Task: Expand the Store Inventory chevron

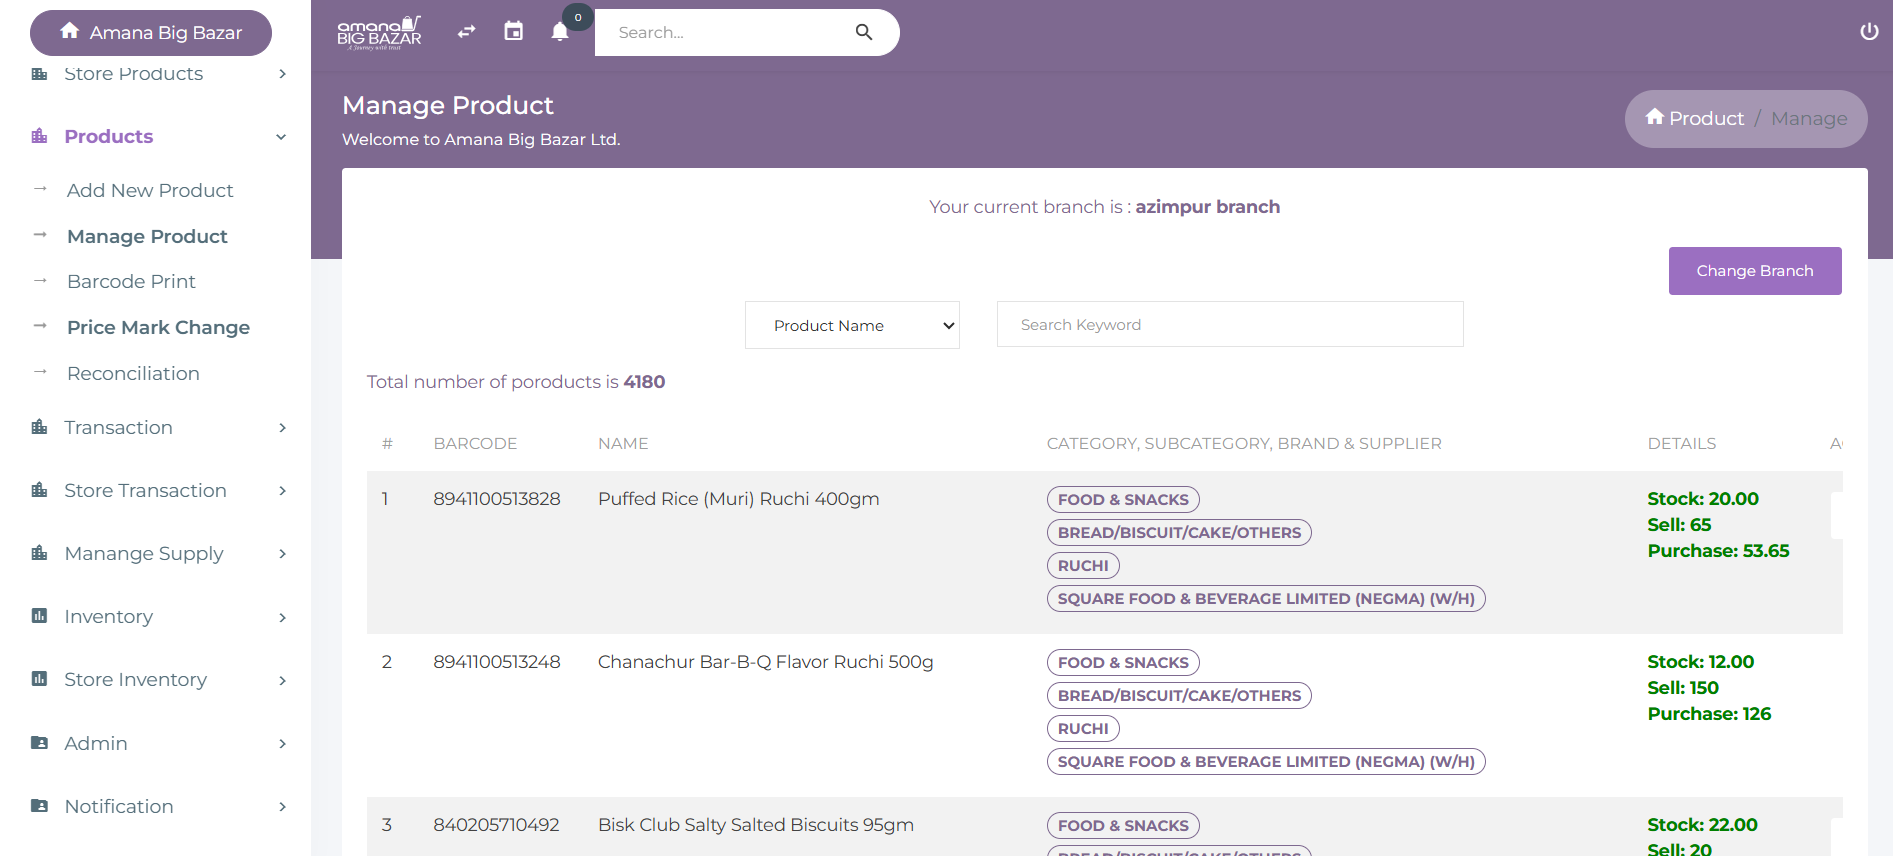Action: click(283, 681)
